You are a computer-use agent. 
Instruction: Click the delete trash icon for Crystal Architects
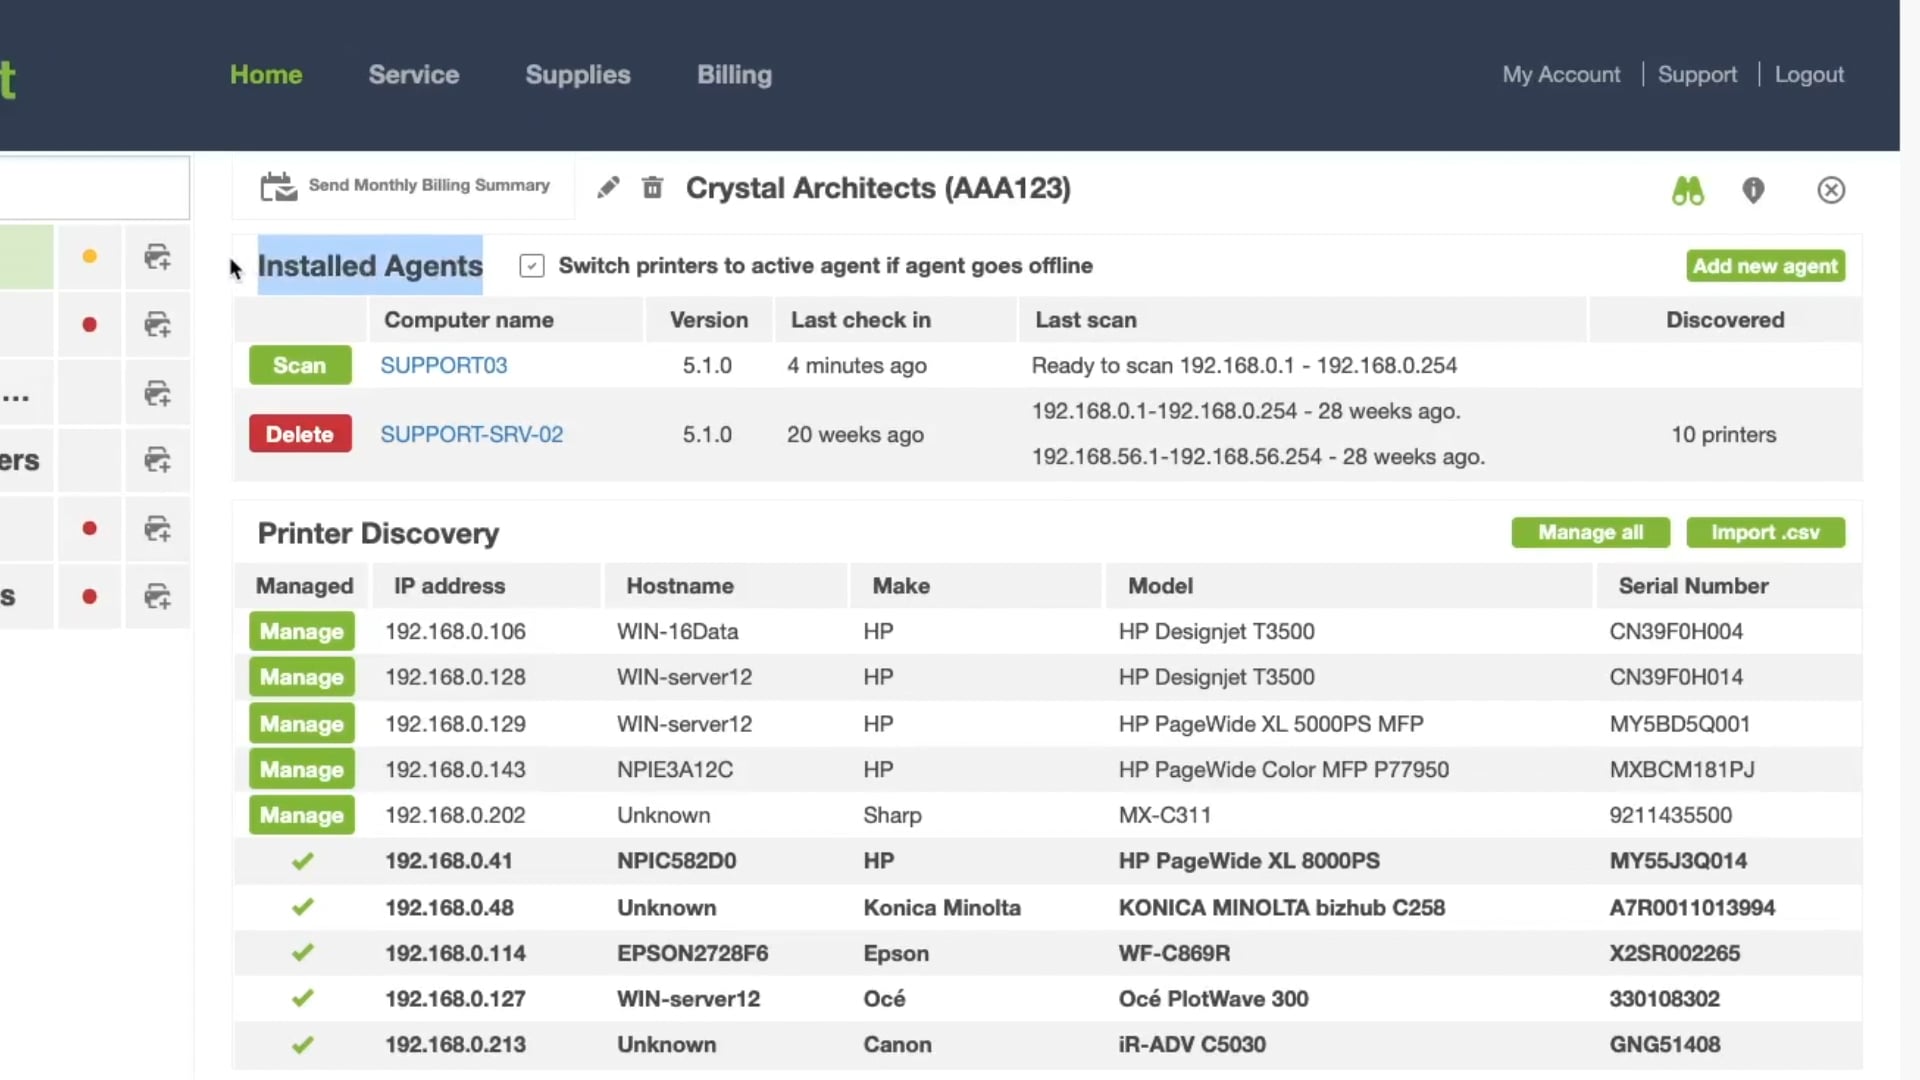(x=653, y=187)
